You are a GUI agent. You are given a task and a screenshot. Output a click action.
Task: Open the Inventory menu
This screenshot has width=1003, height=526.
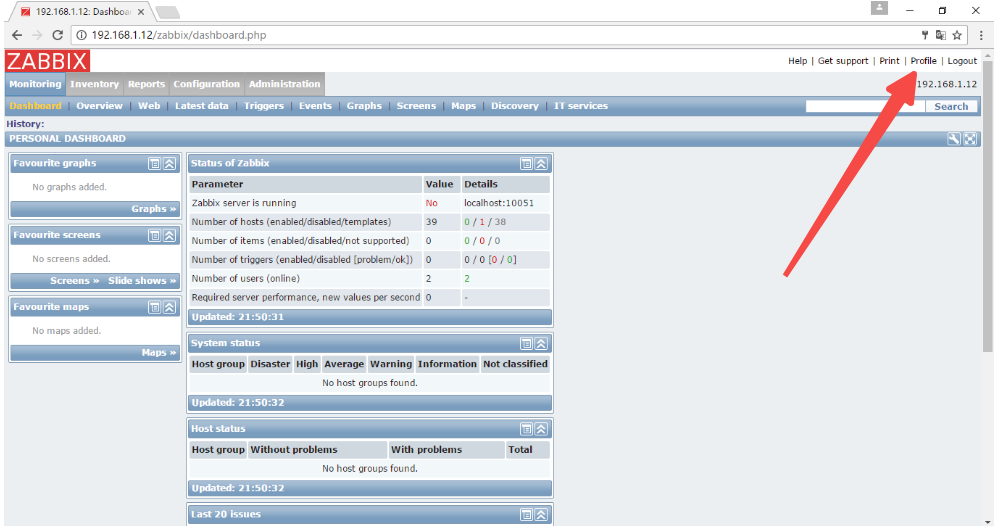click(95, 84)
